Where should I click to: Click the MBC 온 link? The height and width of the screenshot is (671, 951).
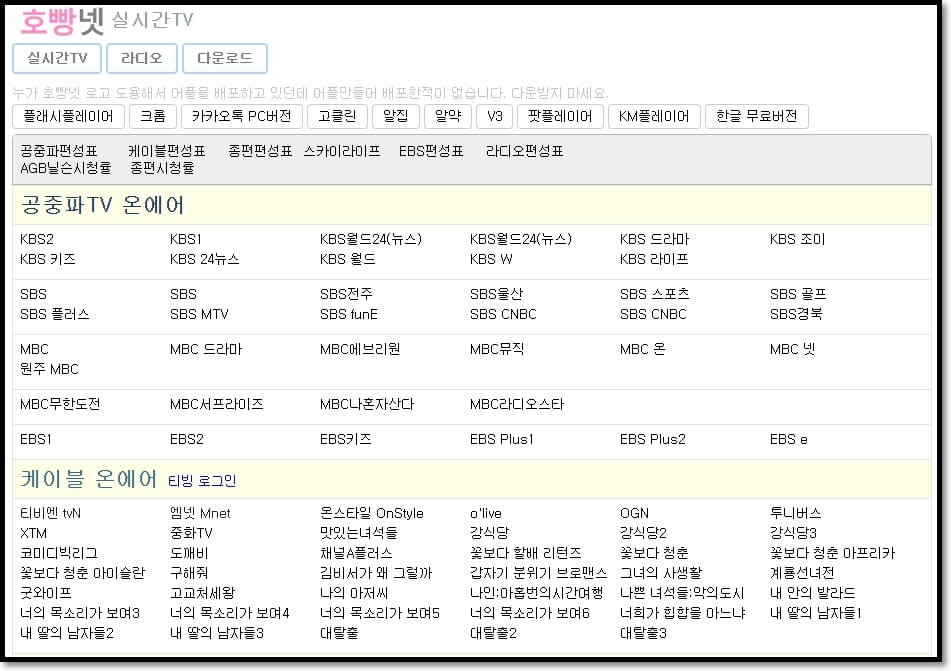click(x=642, y=349)
